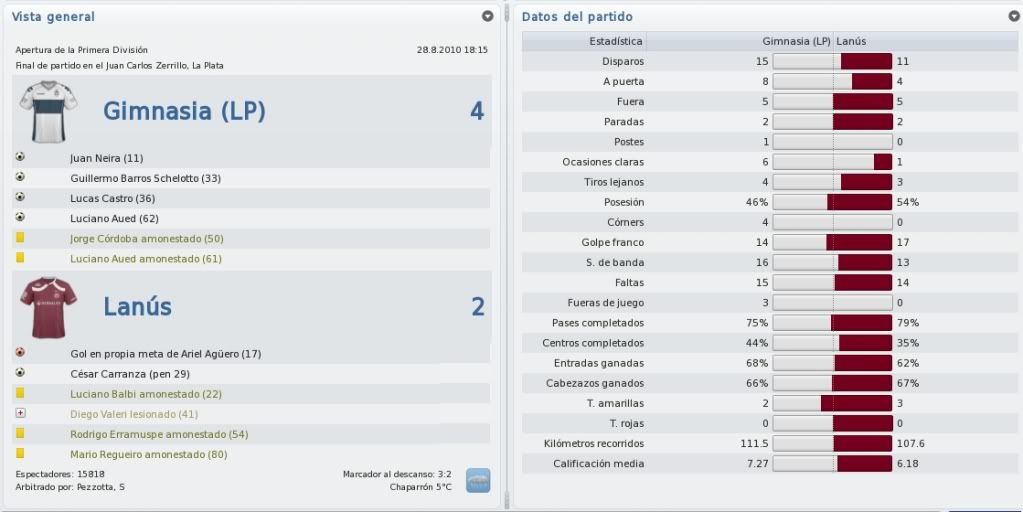Image resolution: width=1023 pixels, height=512 pixels.
Task: Open the Gimnasia (LP) team name link
Action: click(x=185, y=112)
